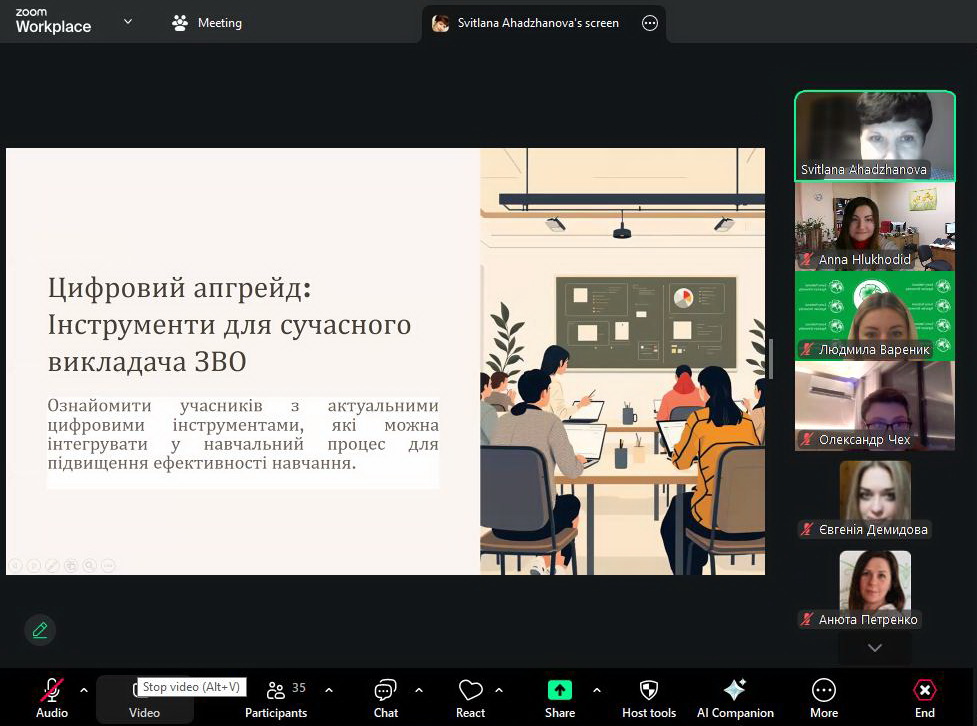Unmute microphone with the Audio button
The image size is (977, 726).
(x=52, y=697)
